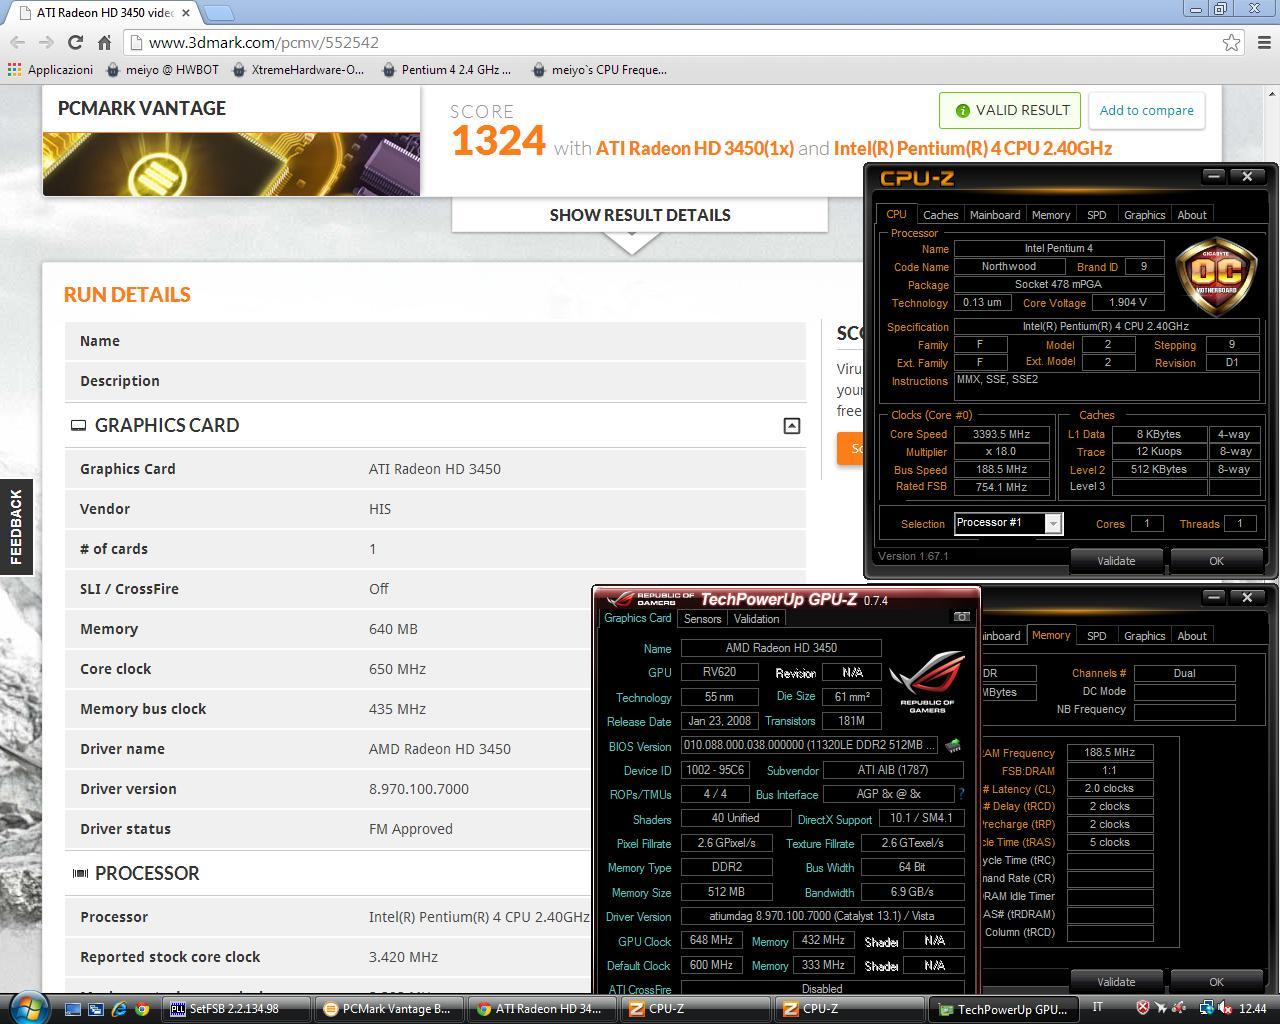Screen dimensions: 1280x1024
Task: Click OK in the CPU-Z CPU window
Action: tap(1216, 561)
